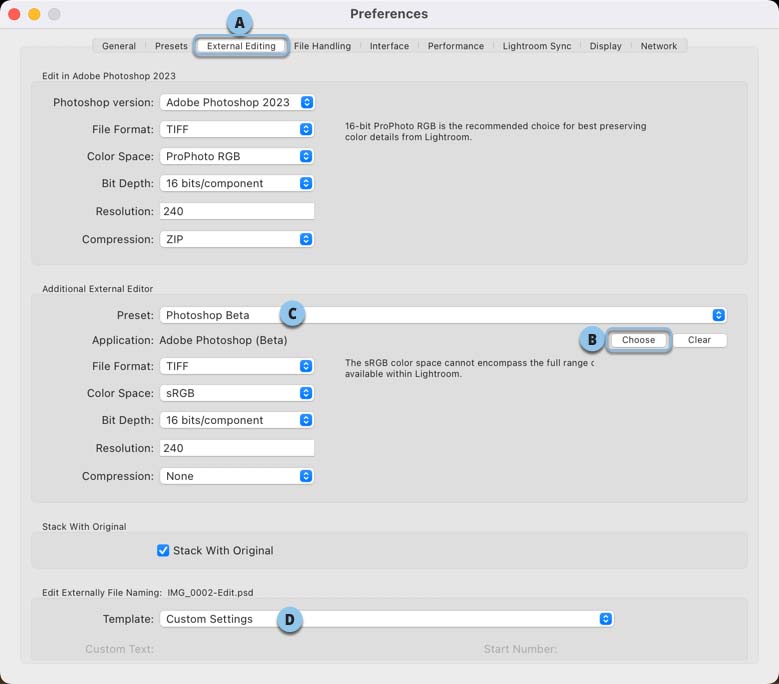Open the Network tab
Image resolution: width=779 pixels, height=684 pixels.
[x=659, y=46]
